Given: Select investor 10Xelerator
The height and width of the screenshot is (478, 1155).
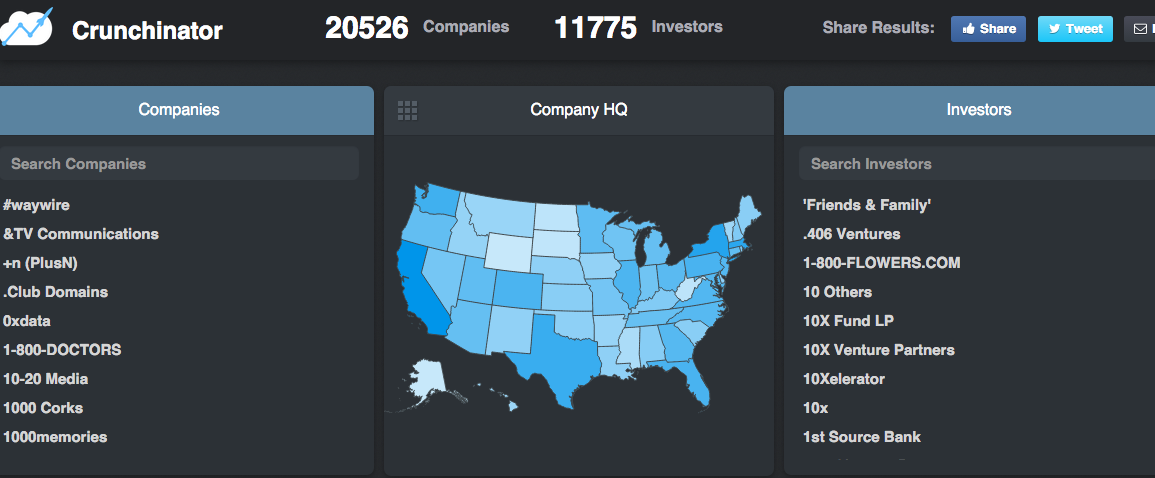Looking at the screenshot, I should (844, 379).
